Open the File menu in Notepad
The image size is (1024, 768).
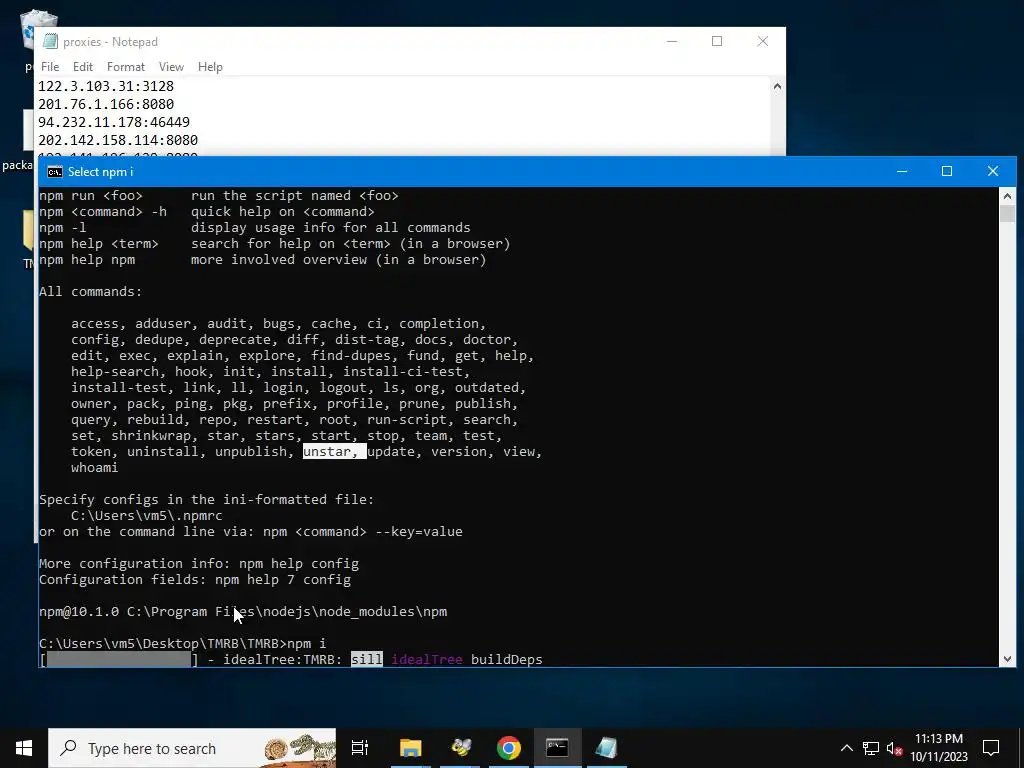50,67
